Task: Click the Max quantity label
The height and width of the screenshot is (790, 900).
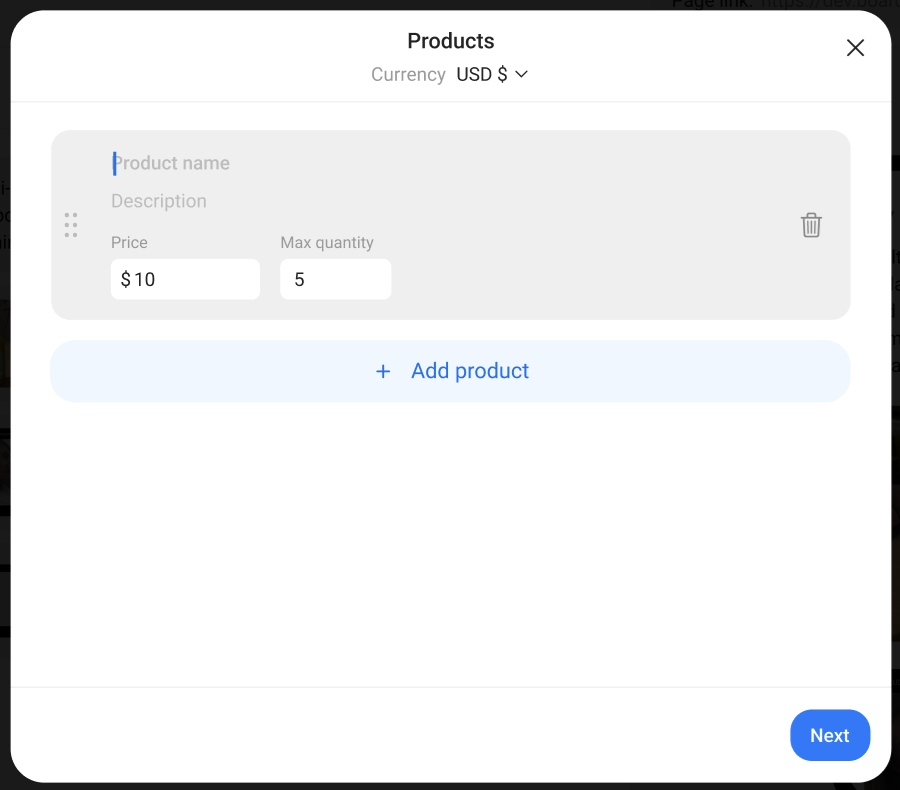Action: (327, 242)
